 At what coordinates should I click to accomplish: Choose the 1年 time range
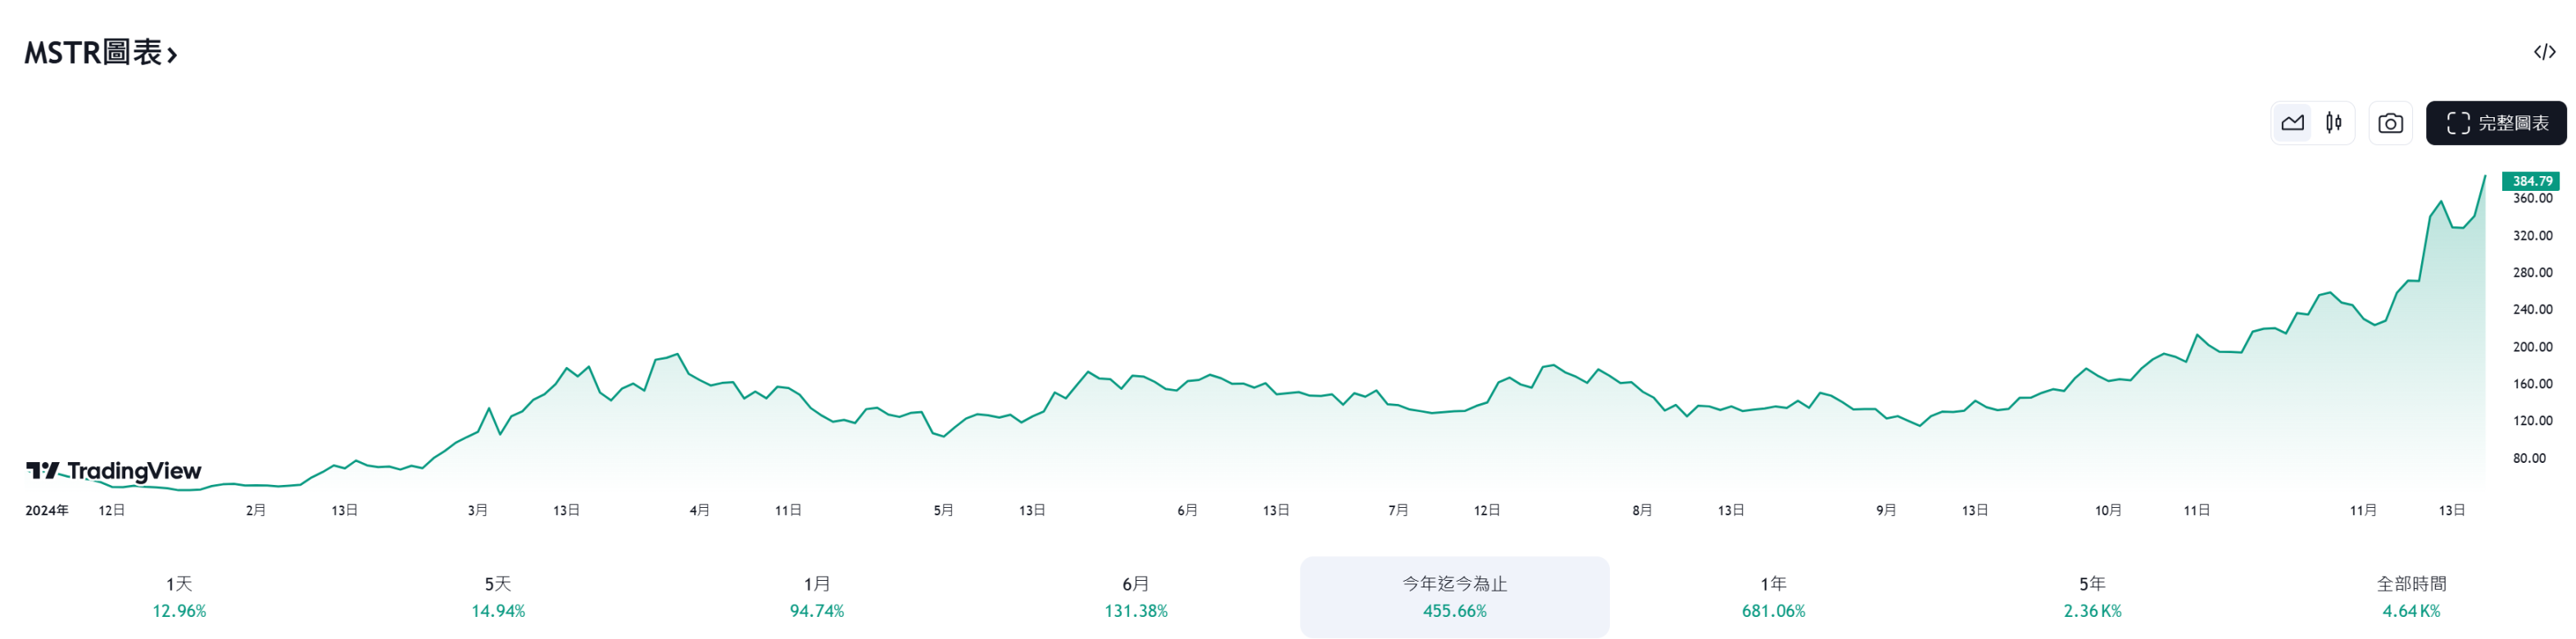tap(1773, 596)
